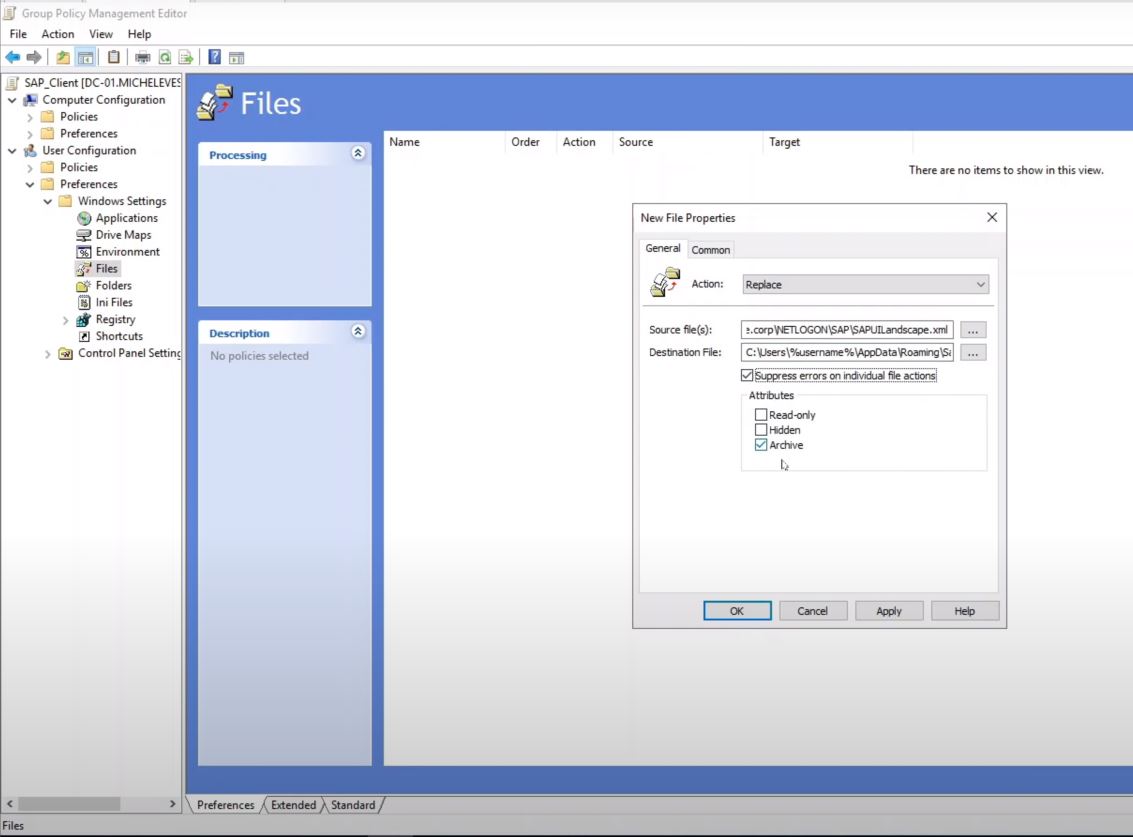Image resolution: width=1133 pixels, height=837 pixels.
Task: Open Help using the toolbar question mark icon
Action: click(x=213, y=57)
